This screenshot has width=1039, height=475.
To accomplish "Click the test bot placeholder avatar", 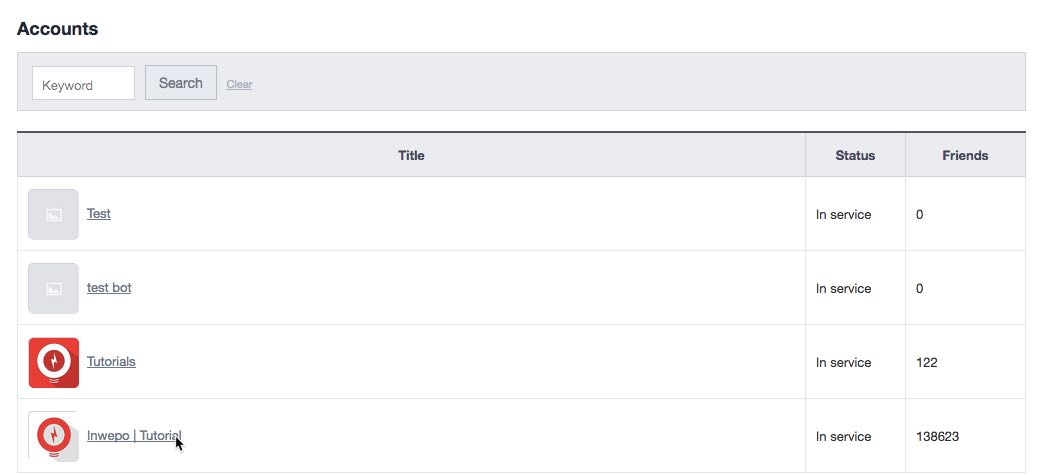I will pyautogui.click(x=53, y=288).
